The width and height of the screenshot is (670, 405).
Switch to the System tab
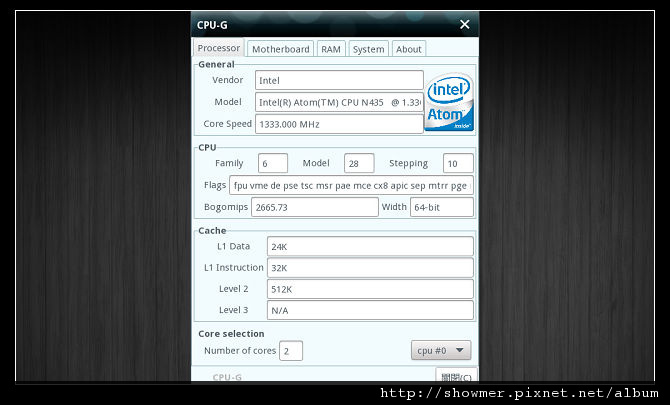pos(368,49)
